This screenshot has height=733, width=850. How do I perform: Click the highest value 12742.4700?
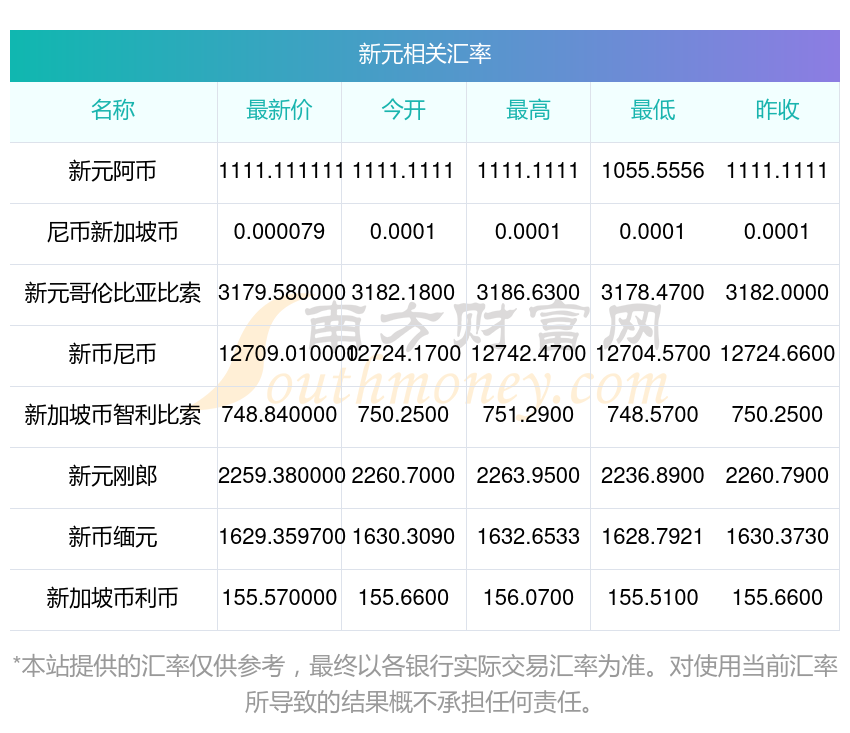(528, 354)
